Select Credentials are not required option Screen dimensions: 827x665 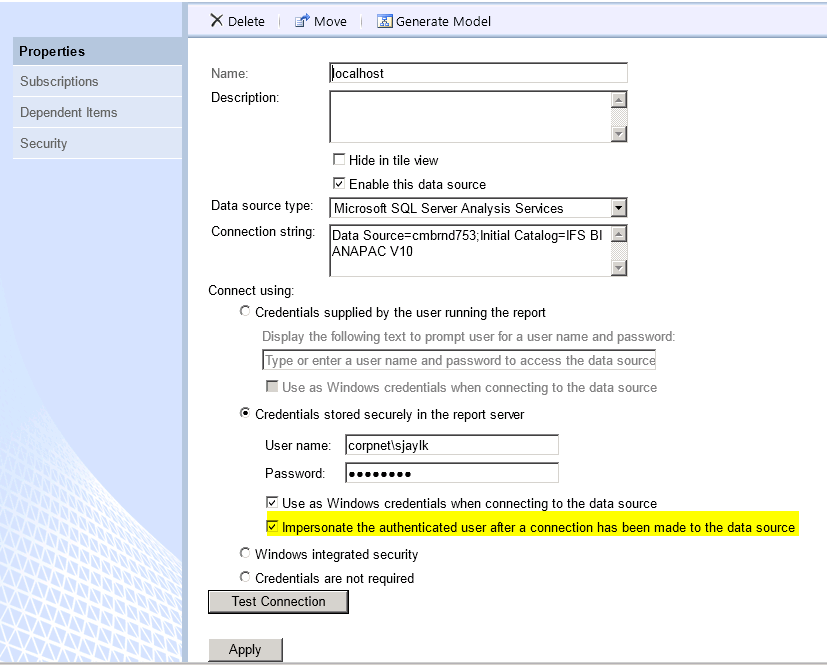[245, 577]
